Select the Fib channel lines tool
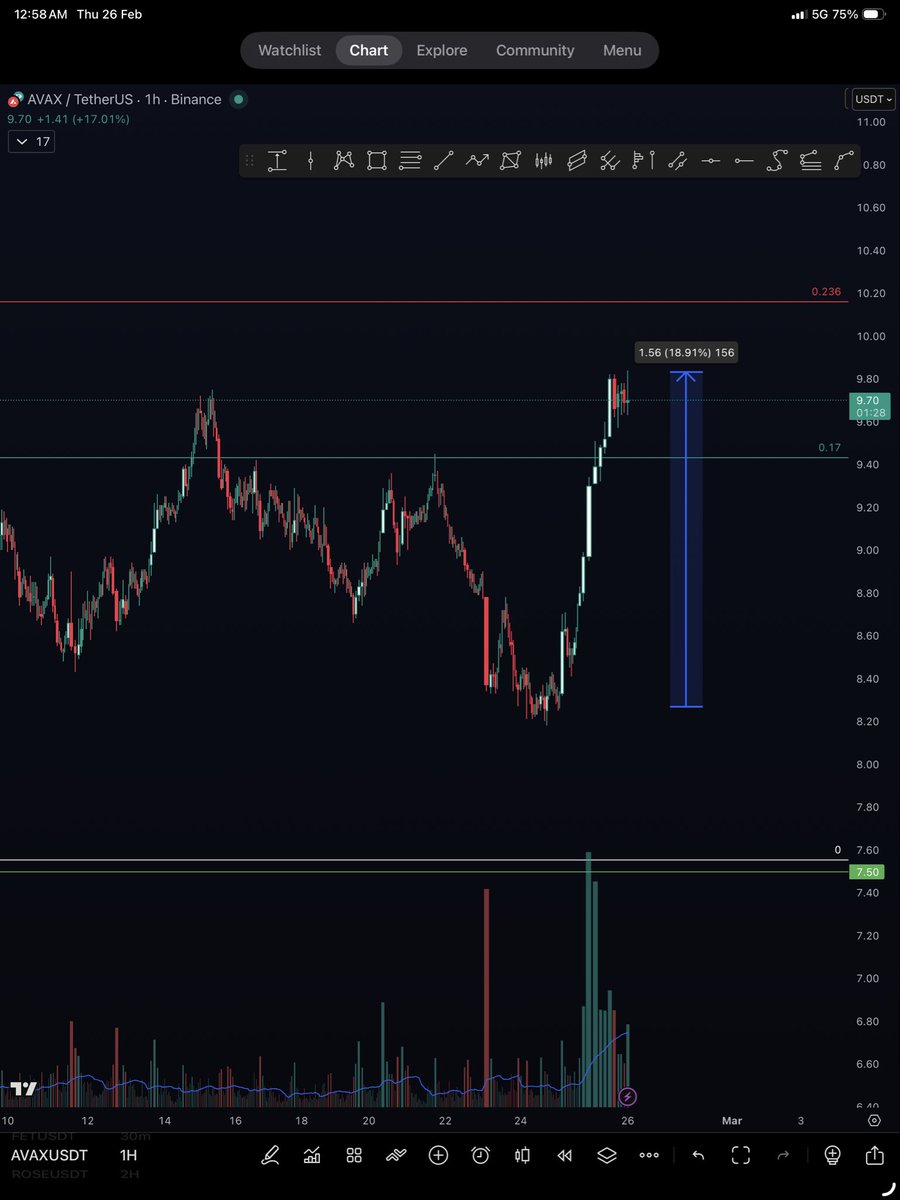 [x=811, y=160]
